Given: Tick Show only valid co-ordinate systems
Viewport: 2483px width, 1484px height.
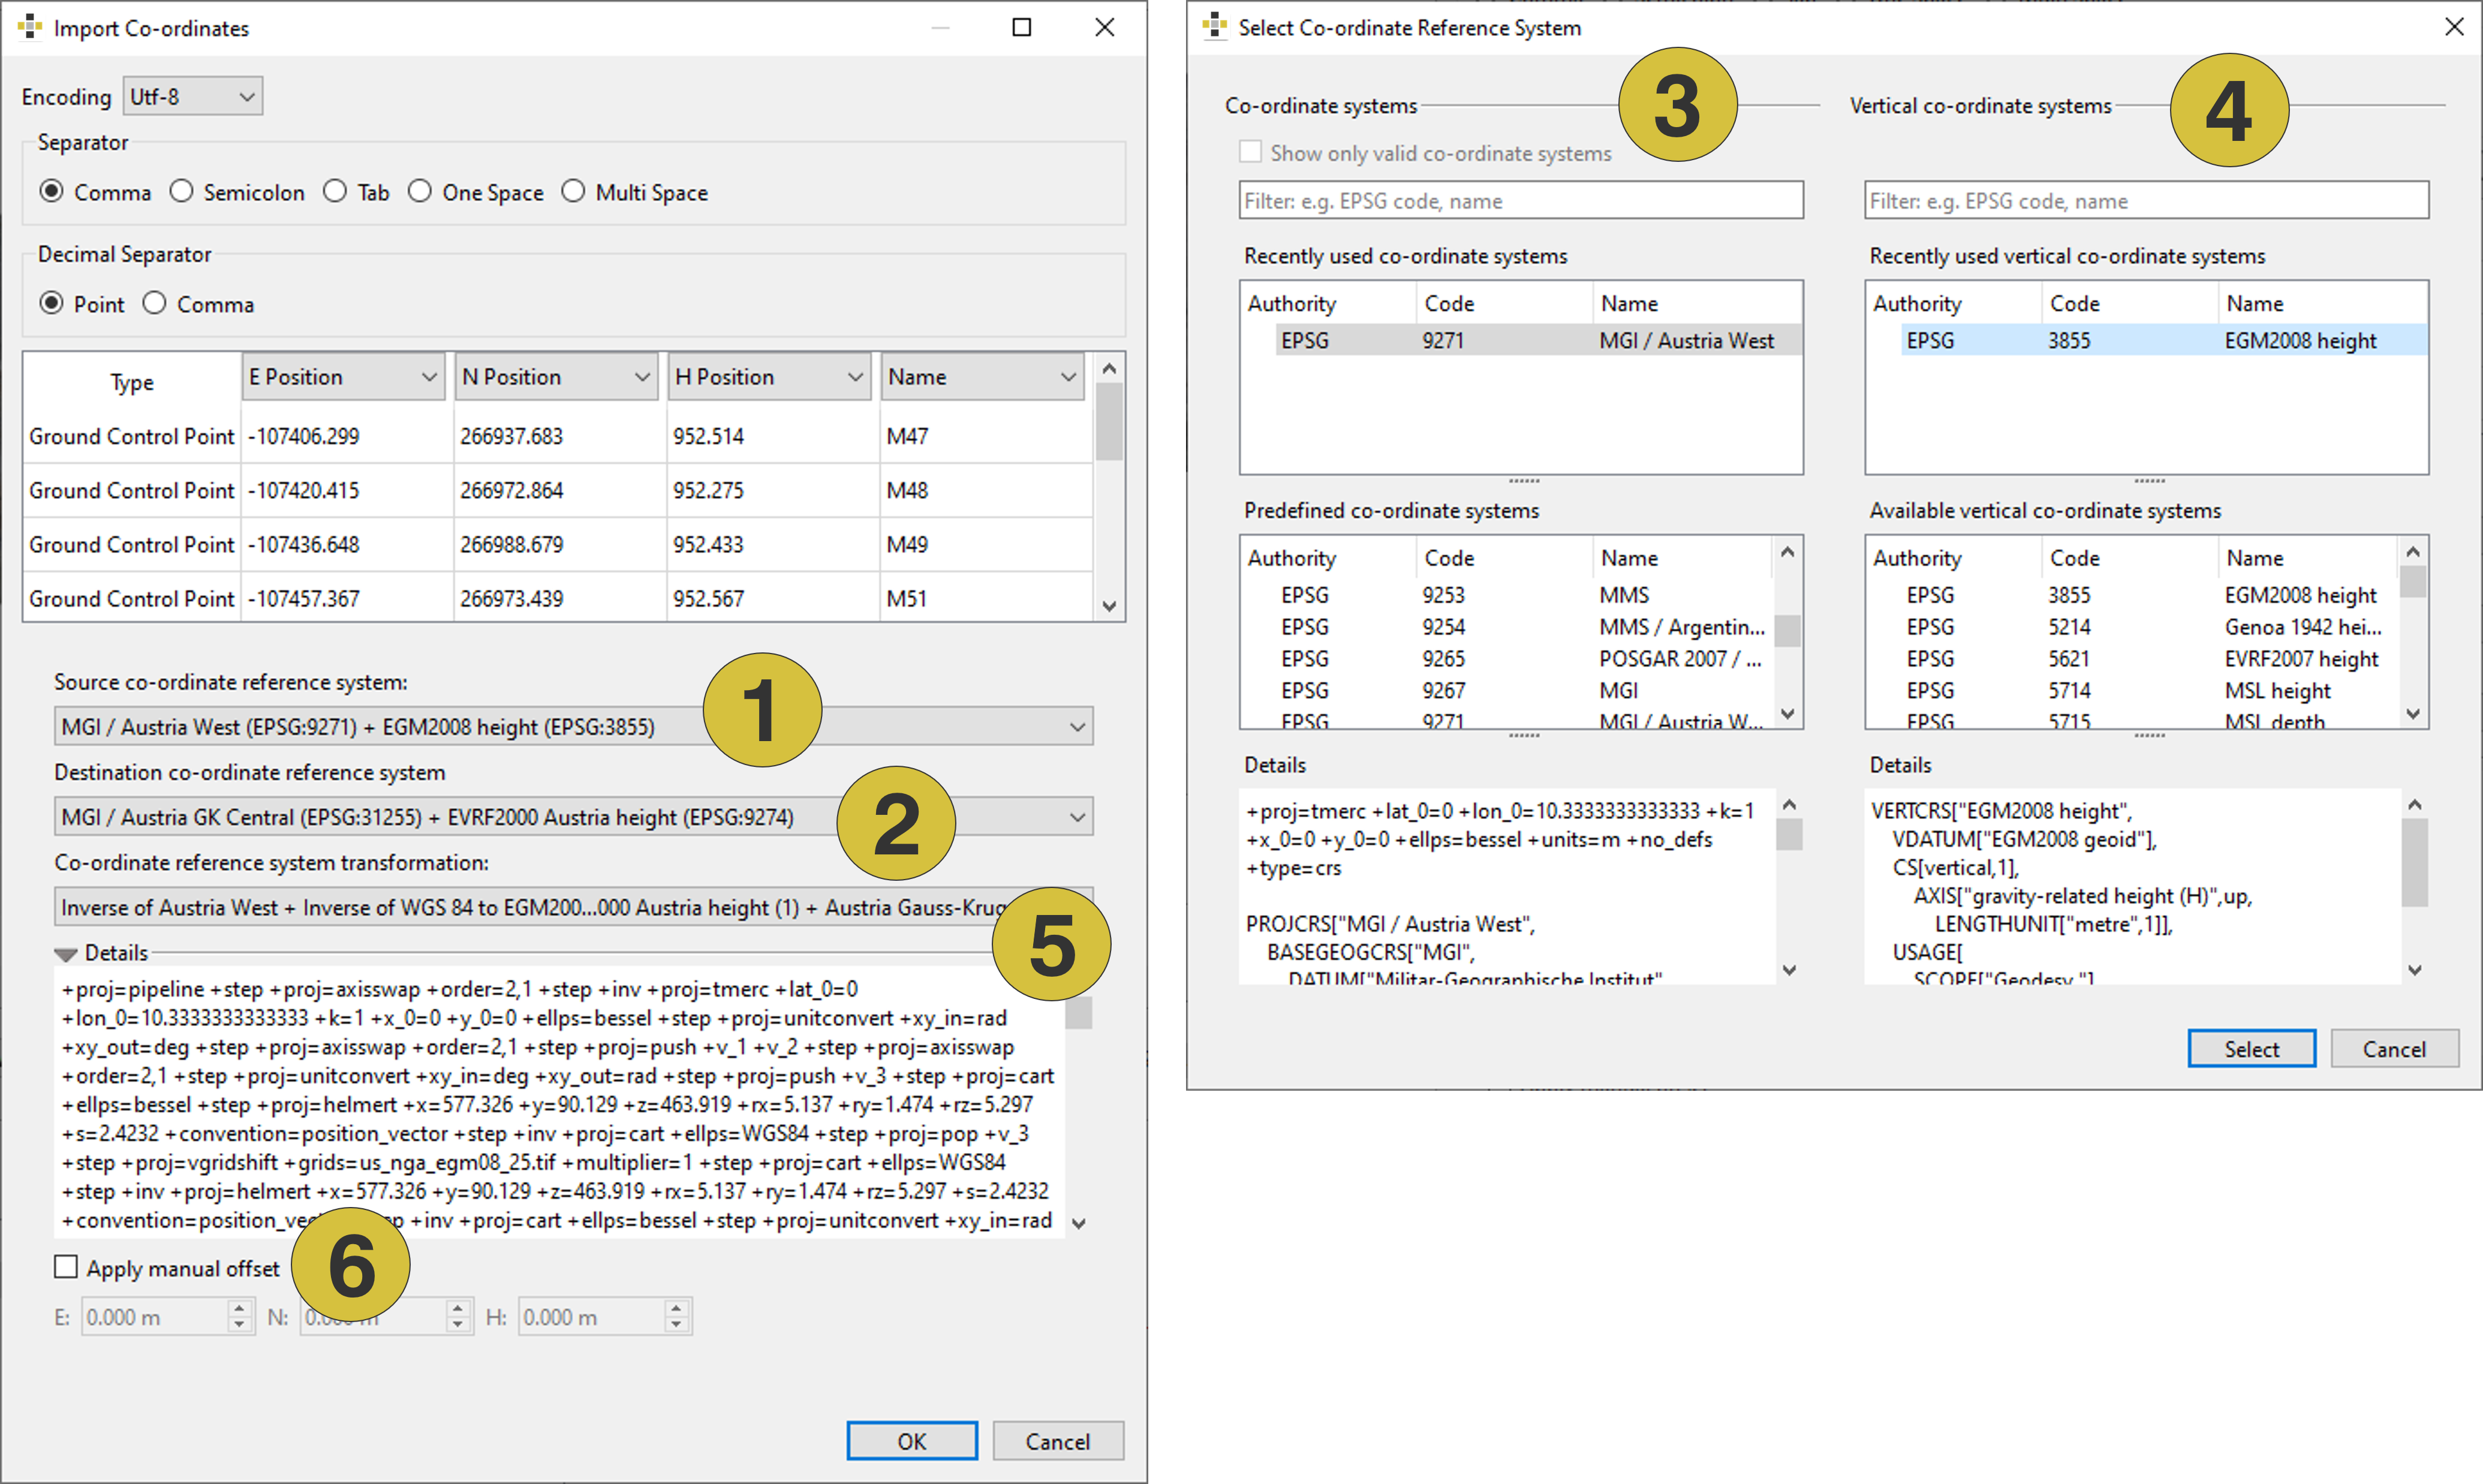Looking at the screenshot, I should [1250, 152].
